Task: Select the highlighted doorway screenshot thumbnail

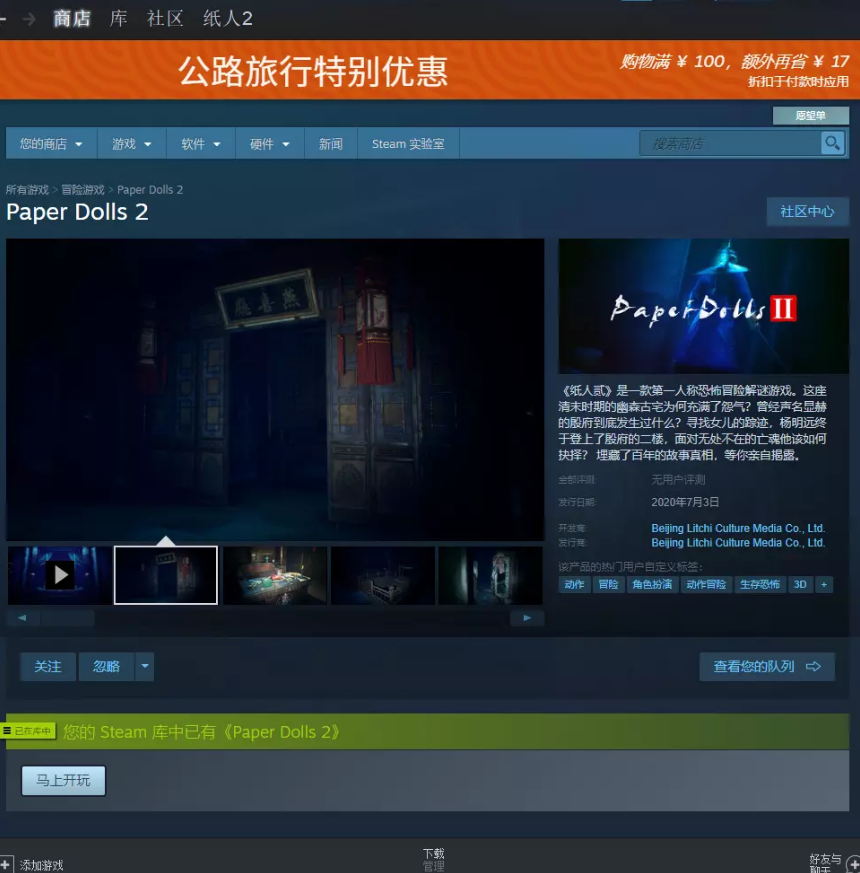Action: click(x=166, y=575)
